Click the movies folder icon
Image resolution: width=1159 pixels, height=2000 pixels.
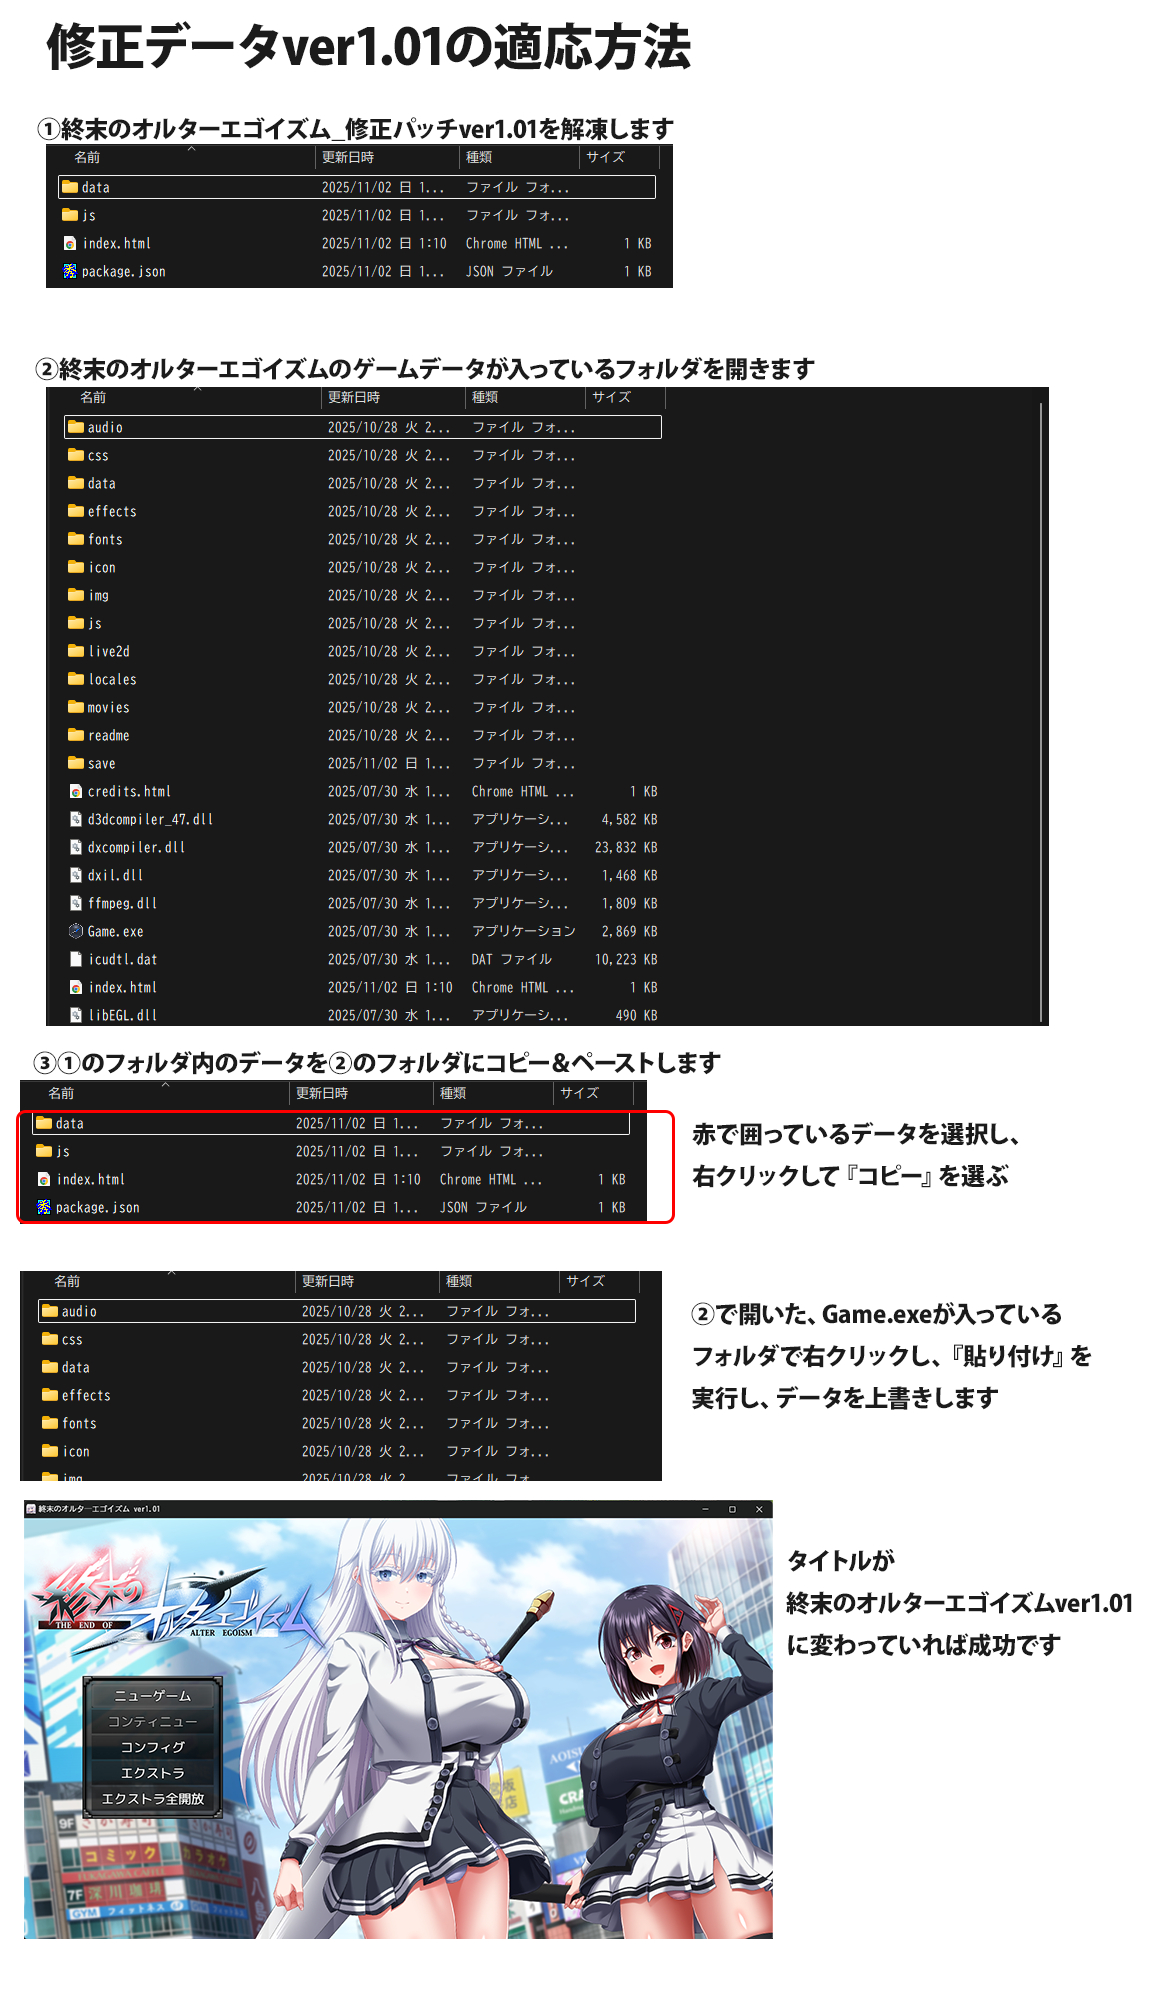pyautogui.click(x=76, y=707)
